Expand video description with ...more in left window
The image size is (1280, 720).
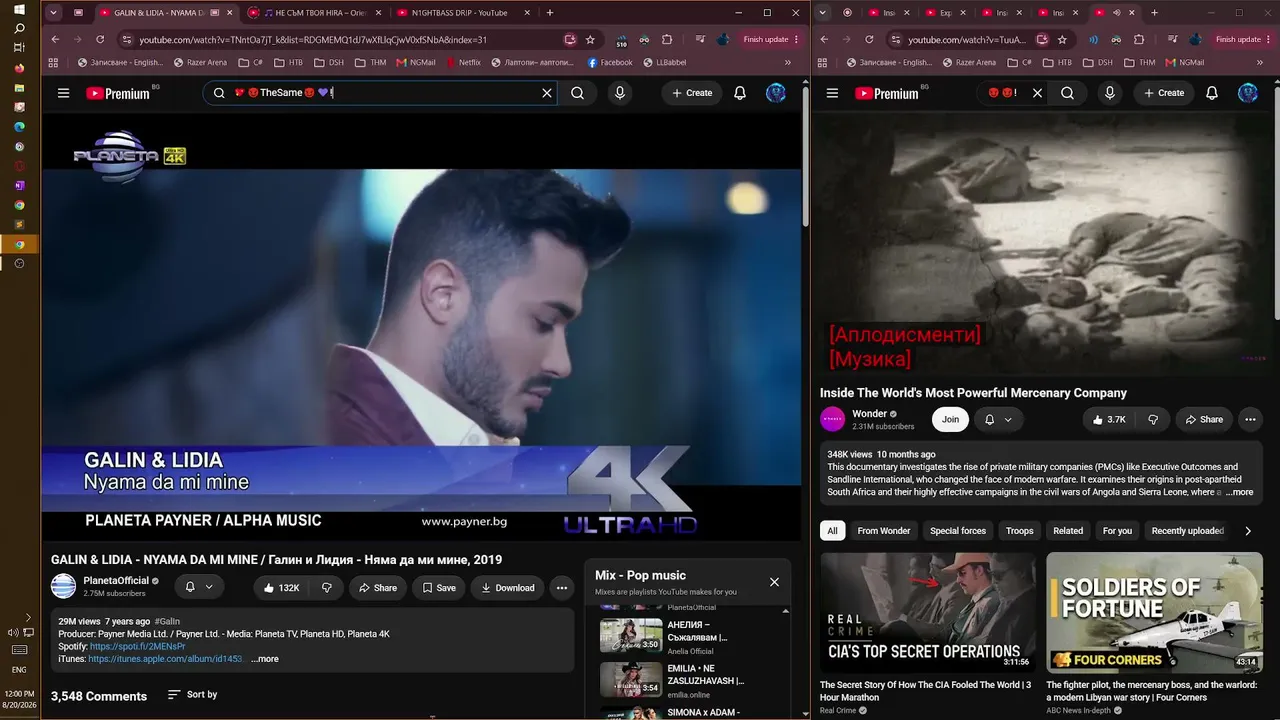tap(265, 659)
